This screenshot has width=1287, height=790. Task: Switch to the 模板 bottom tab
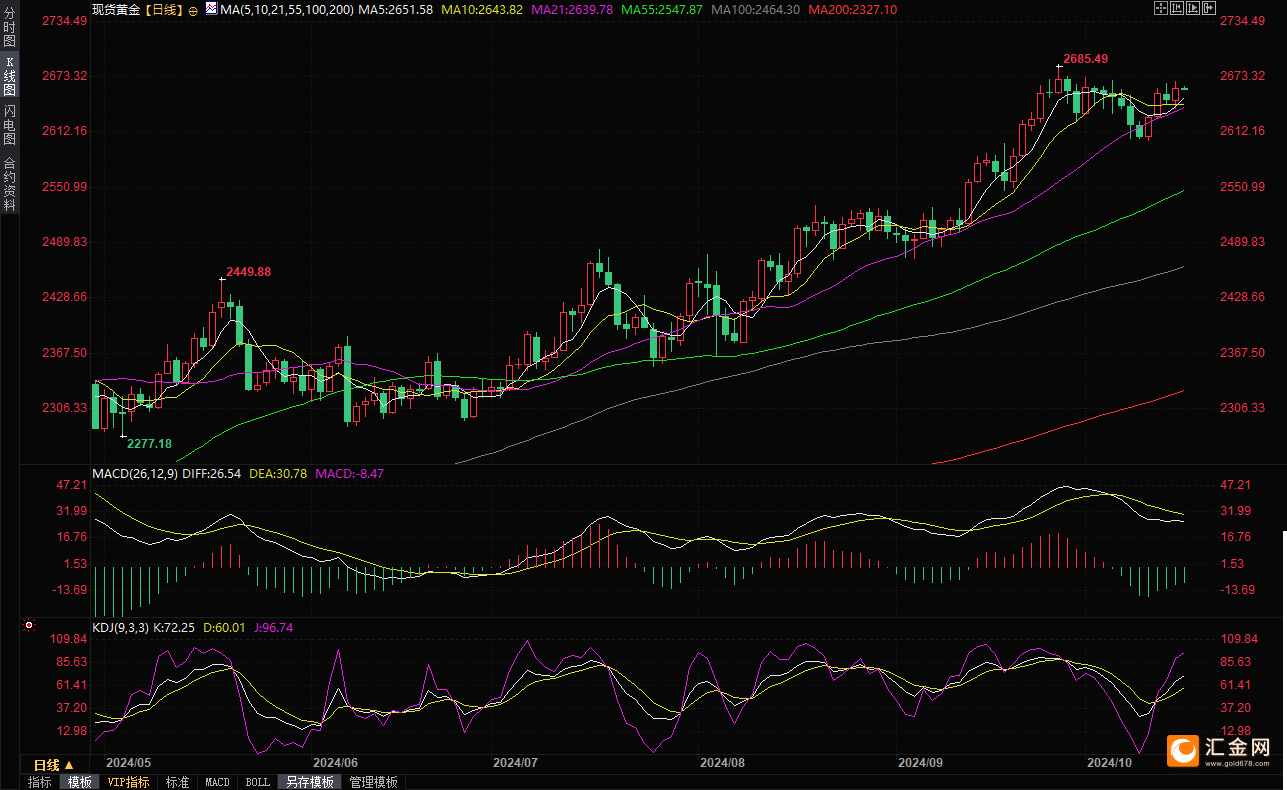tap(79, 782)
